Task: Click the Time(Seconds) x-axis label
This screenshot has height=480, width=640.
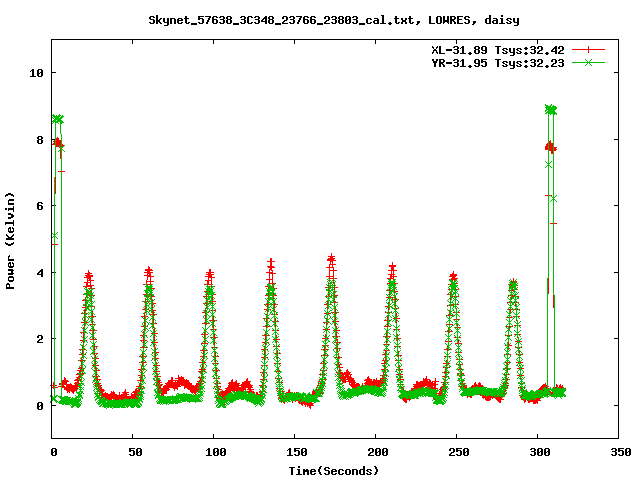Action: tap(333, 470)
